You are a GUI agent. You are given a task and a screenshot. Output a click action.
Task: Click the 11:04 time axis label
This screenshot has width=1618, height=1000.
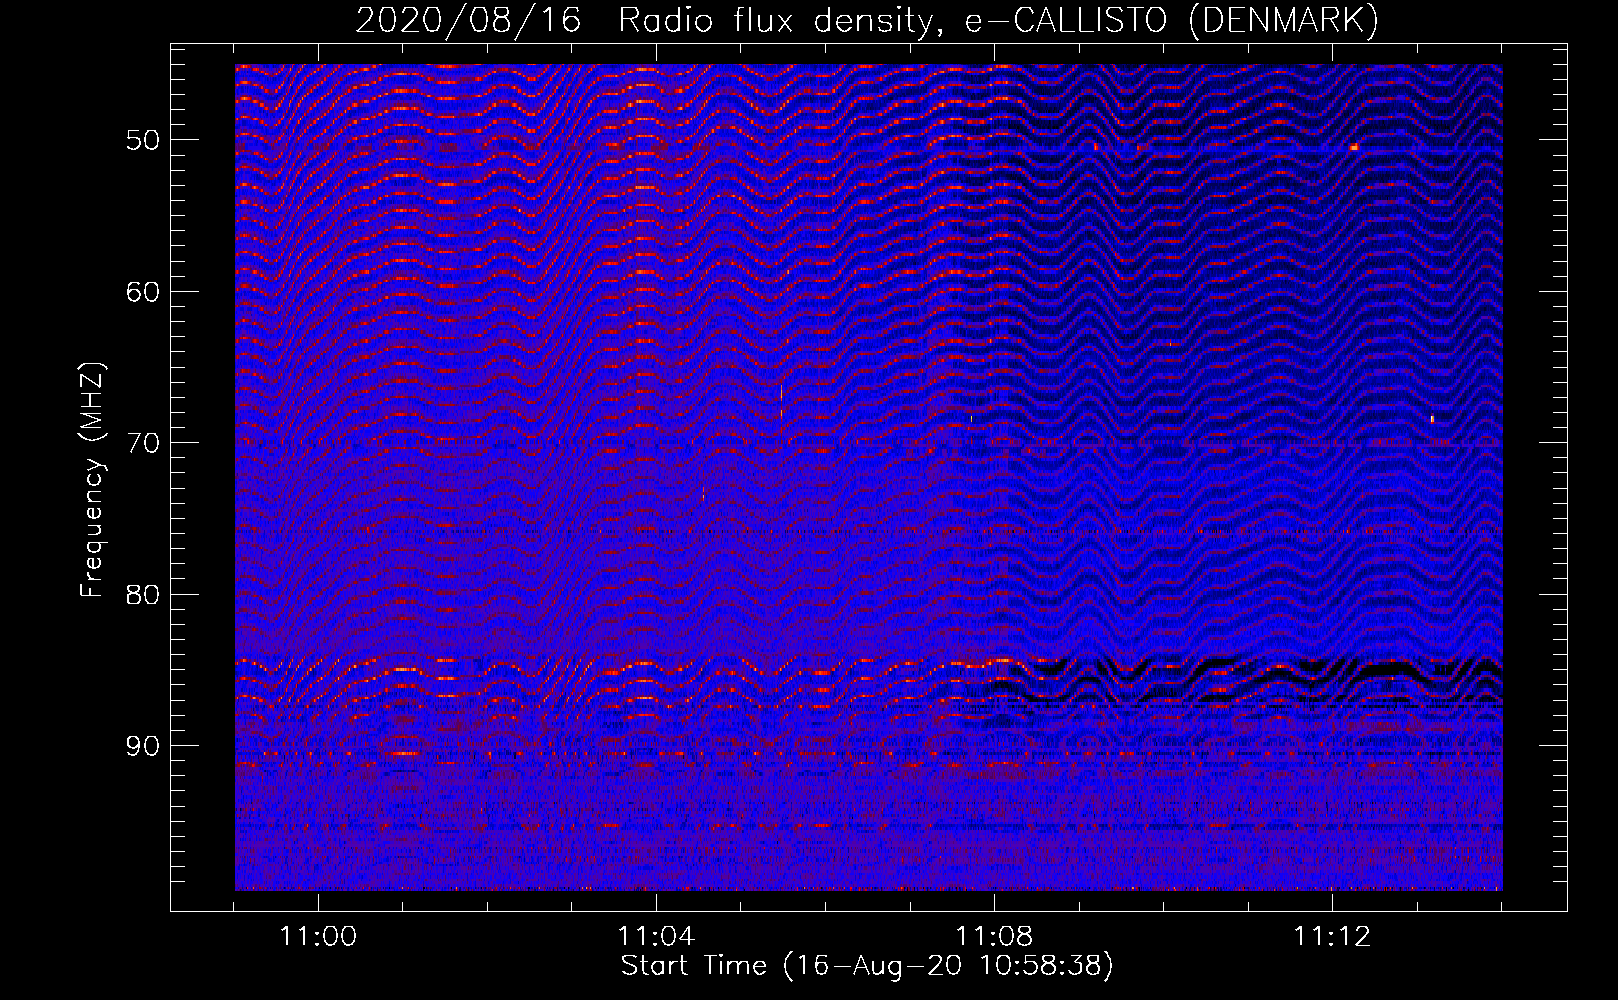pos(656,937)
